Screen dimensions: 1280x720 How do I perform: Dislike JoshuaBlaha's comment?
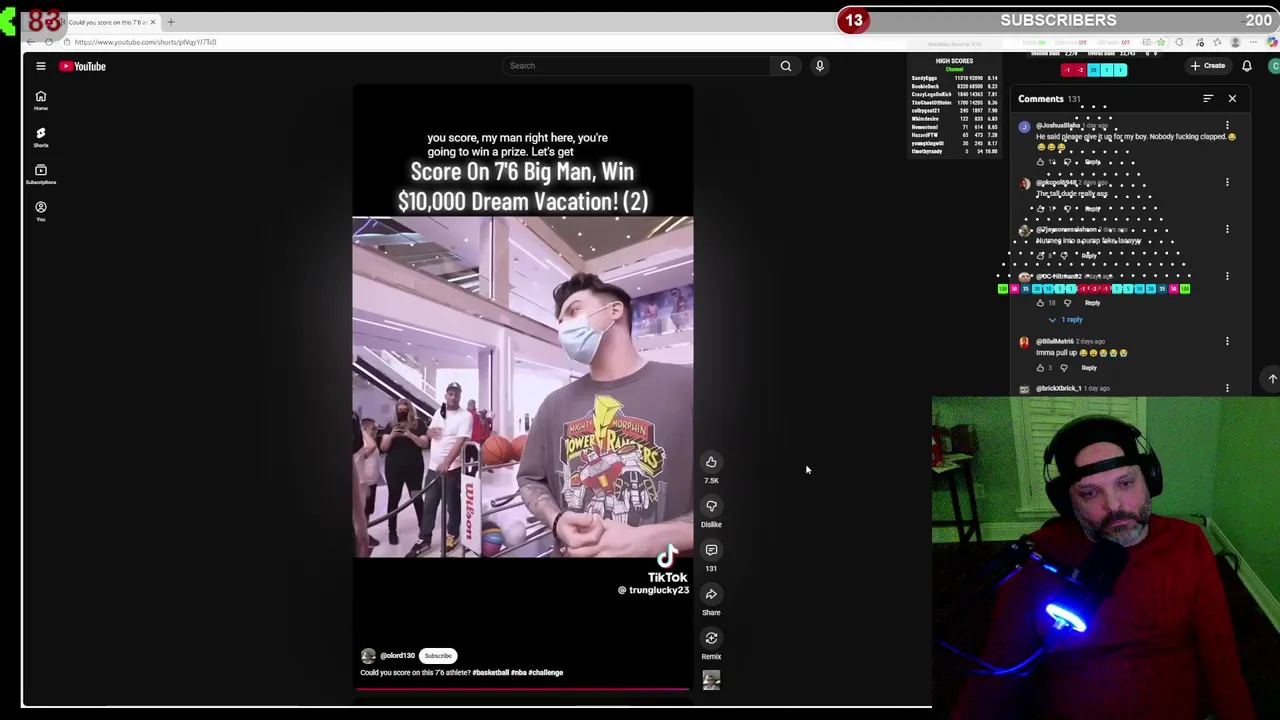pos(1067,162)
